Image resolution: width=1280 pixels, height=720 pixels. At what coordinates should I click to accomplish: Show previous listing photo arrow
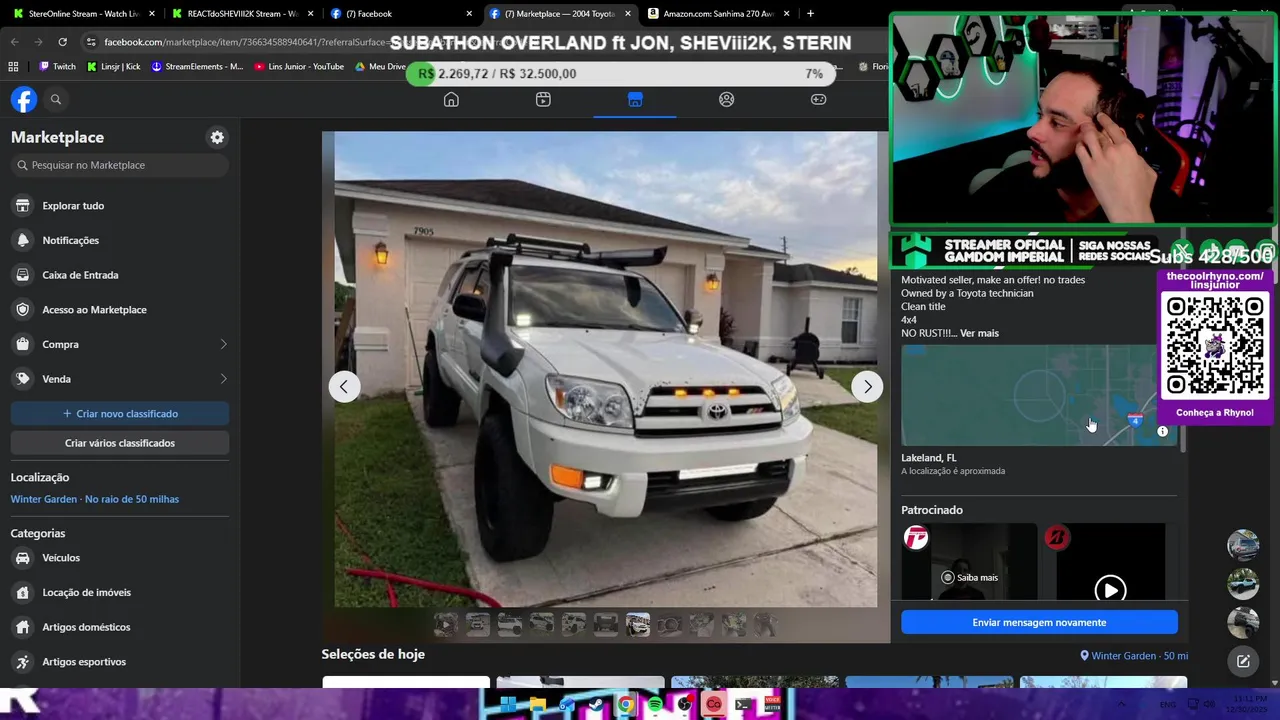click(x=344, y=386)
